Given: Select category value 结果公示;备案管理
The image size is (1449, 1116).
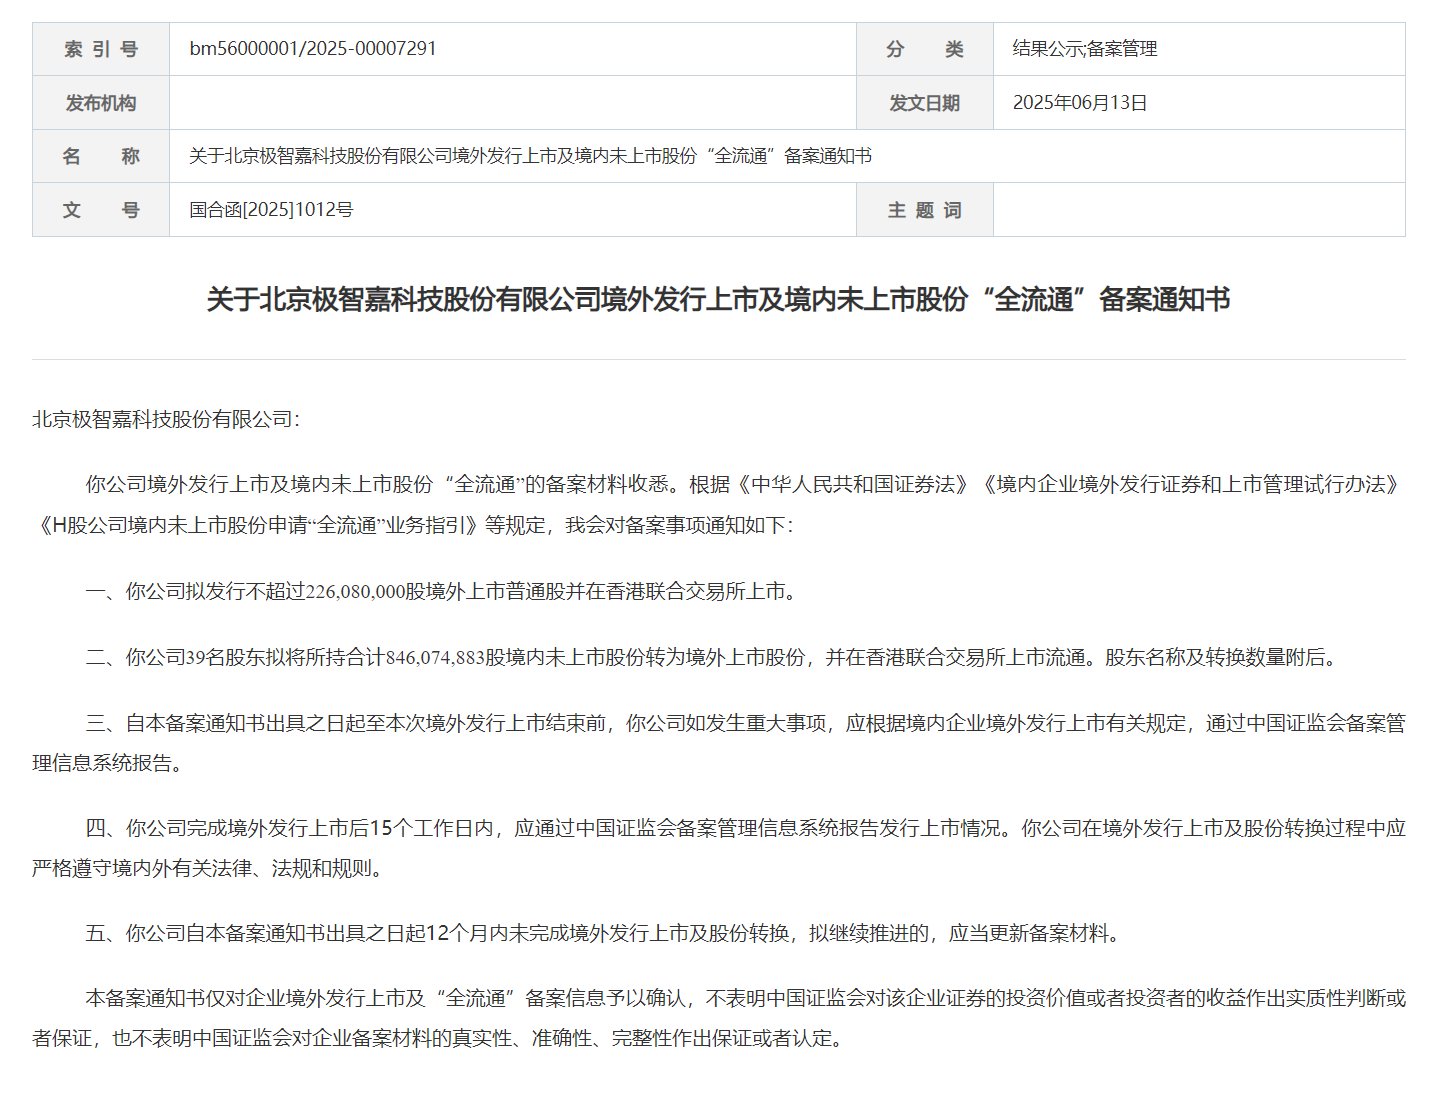Looking at the screenshot, I should (1085, 48).
